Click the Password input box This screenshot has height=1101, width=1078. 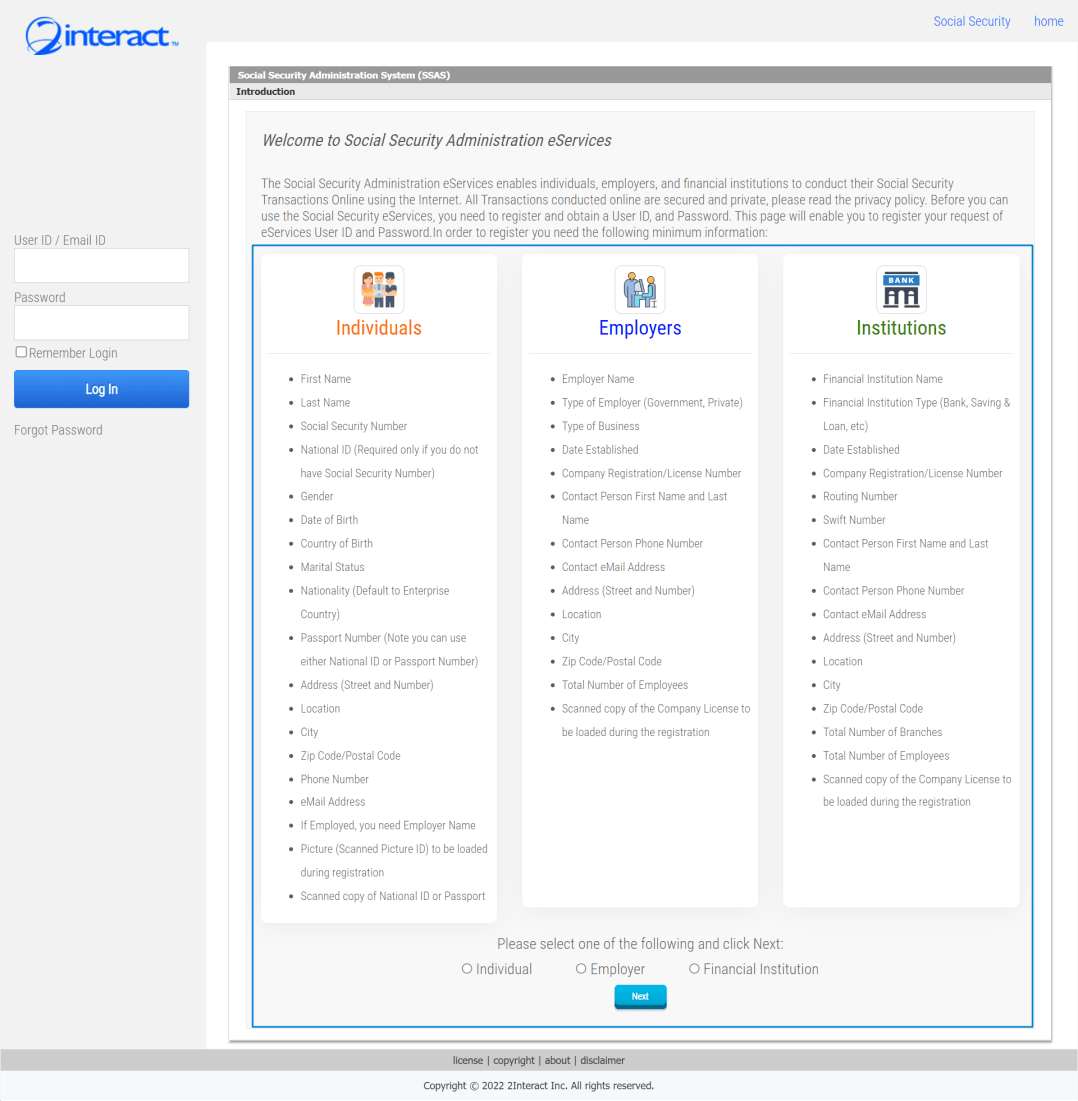pyautogui.click(x=101, y=322)
